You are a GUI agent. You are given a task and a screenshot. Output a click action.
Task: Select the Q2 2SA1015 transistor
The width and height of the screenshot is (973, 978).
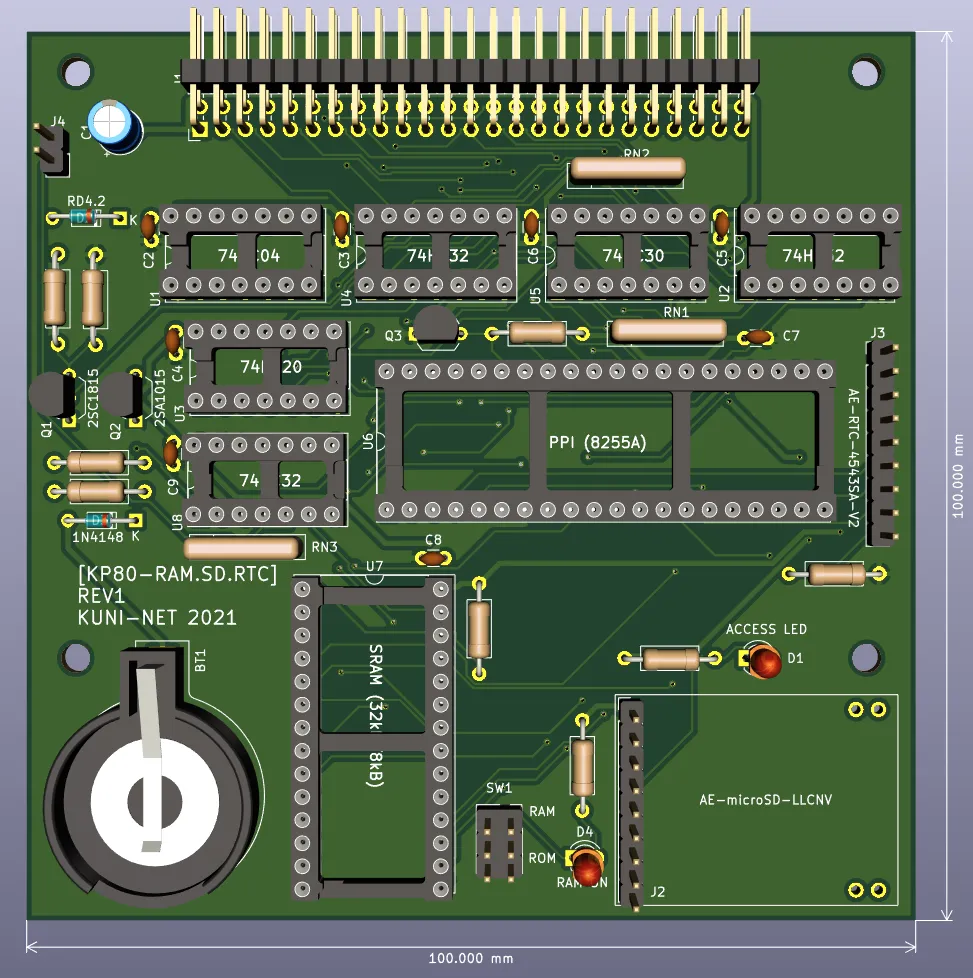pos(122,395)
